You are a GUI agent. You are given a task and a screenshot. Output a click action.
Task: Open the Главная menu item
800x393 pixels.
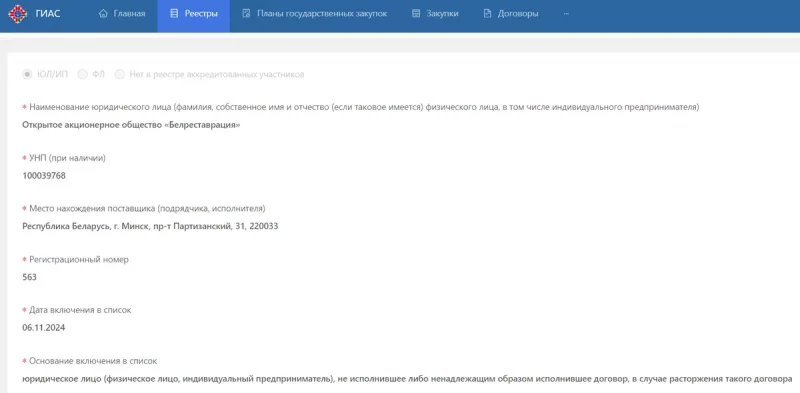(122, 14)
